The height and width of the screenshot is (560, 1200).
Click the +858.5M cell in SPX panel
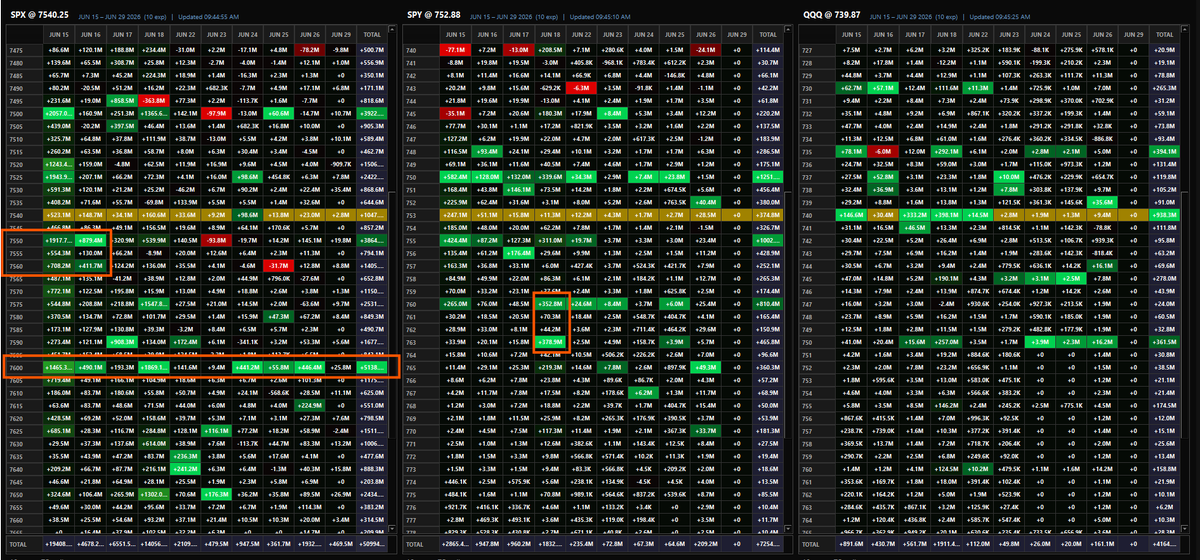122,101
